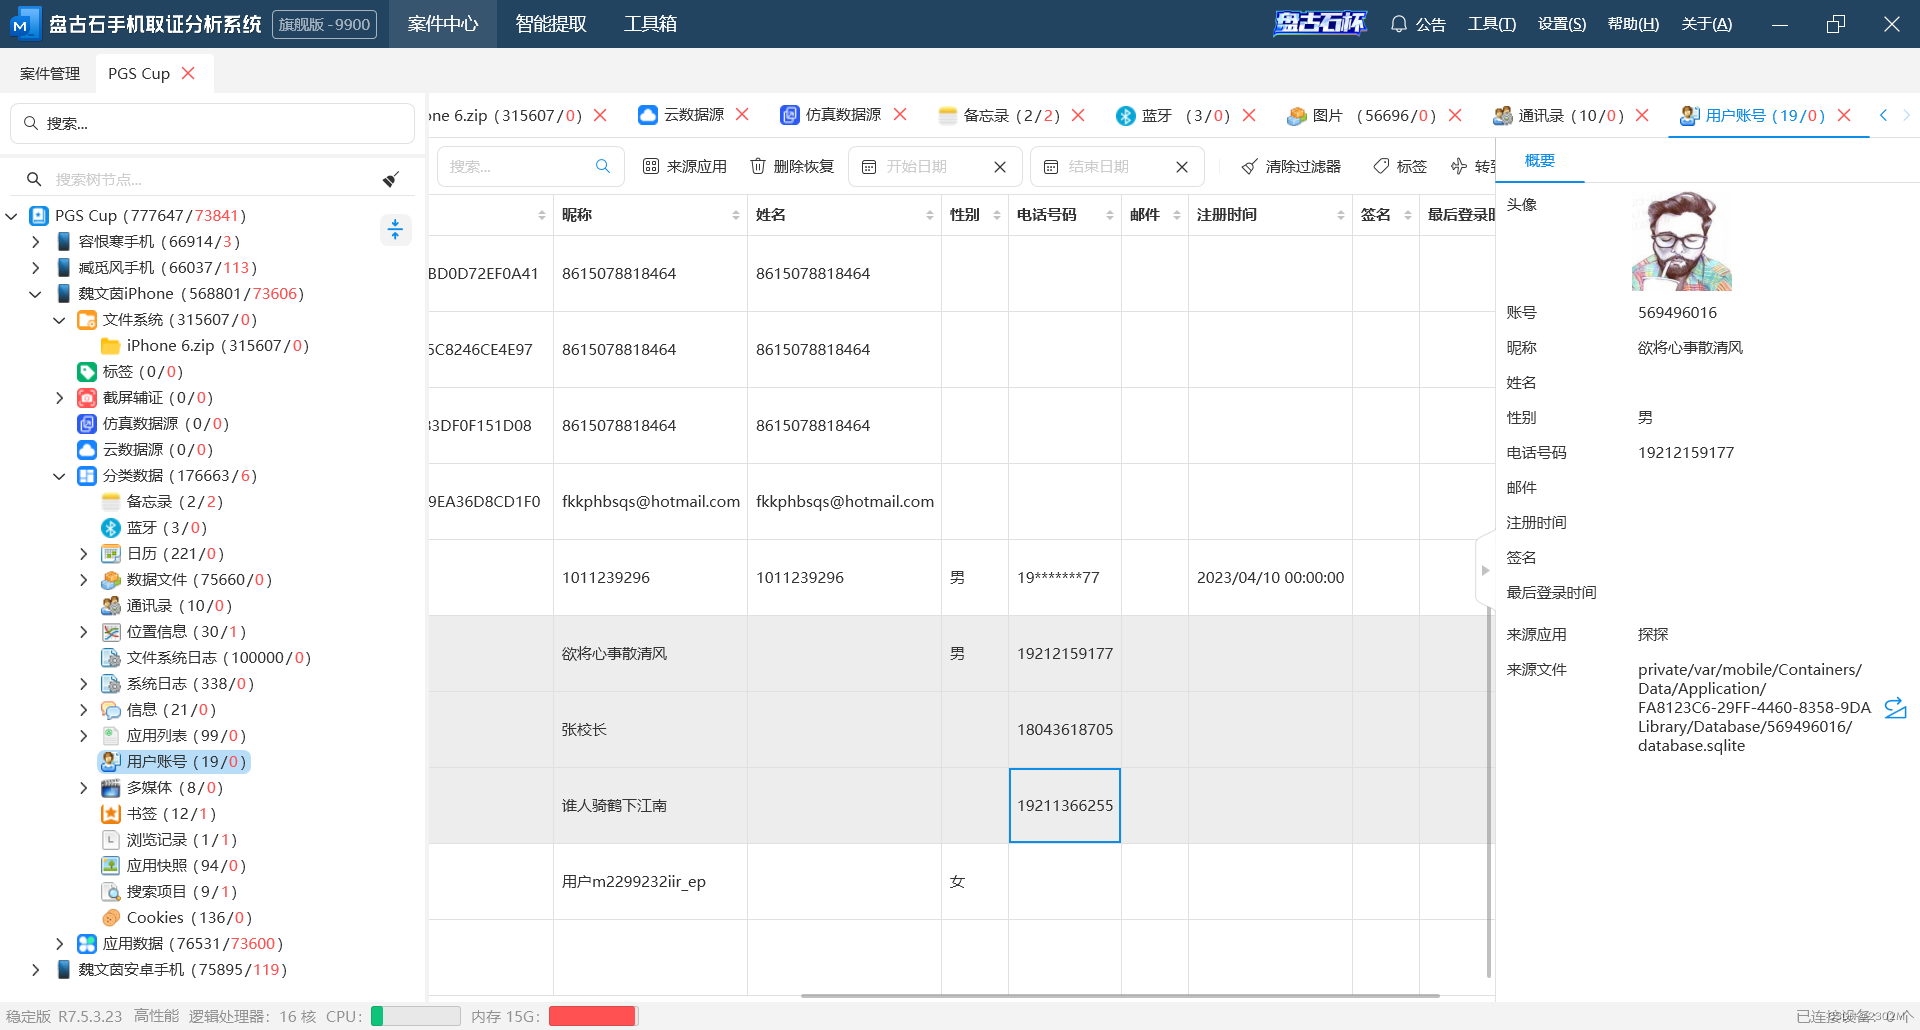Click the search magnifier in table search box
The height and width of the screenshot is (1030, 1920).
[603, 166]
